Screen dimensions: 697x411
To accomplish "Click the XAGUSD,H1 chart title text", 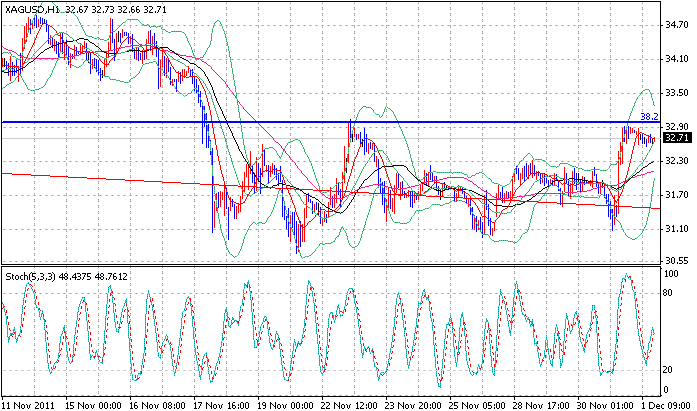I will pos(33,8).
